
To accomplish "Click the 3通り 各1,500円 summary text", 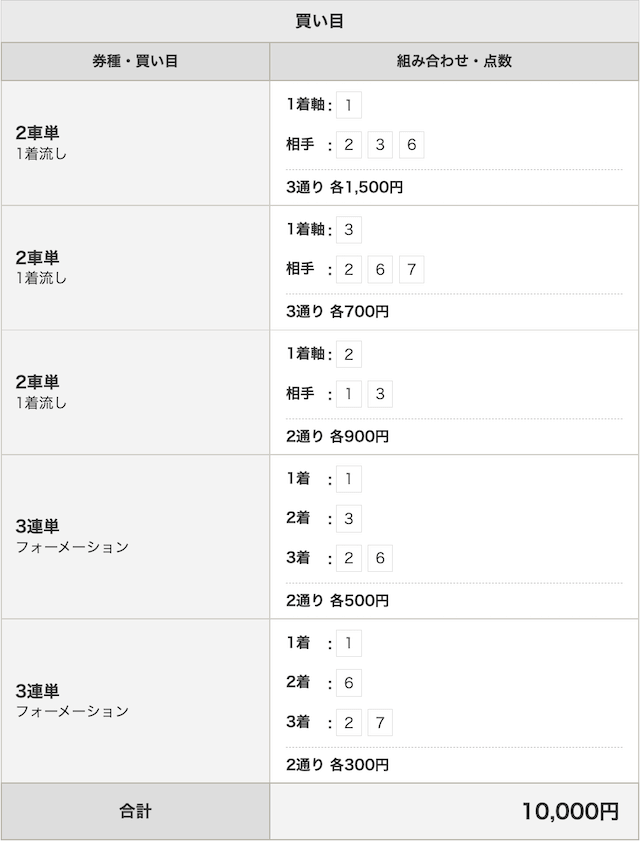I will click(x=344, y=187).
